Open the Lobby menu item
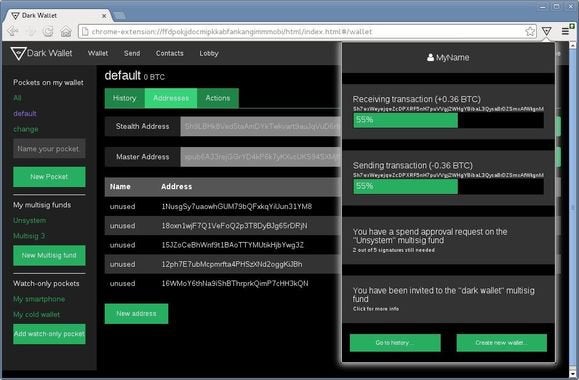This screenshot has height=380, width=579. [x=209, y=53]
